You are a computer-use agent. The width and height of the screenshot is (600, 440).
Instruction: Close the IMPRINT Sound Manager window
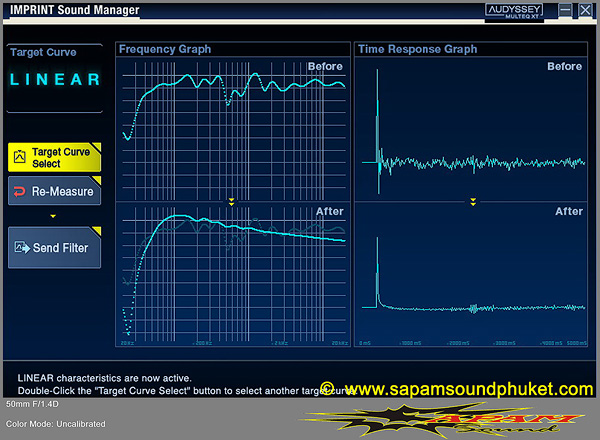585,10
